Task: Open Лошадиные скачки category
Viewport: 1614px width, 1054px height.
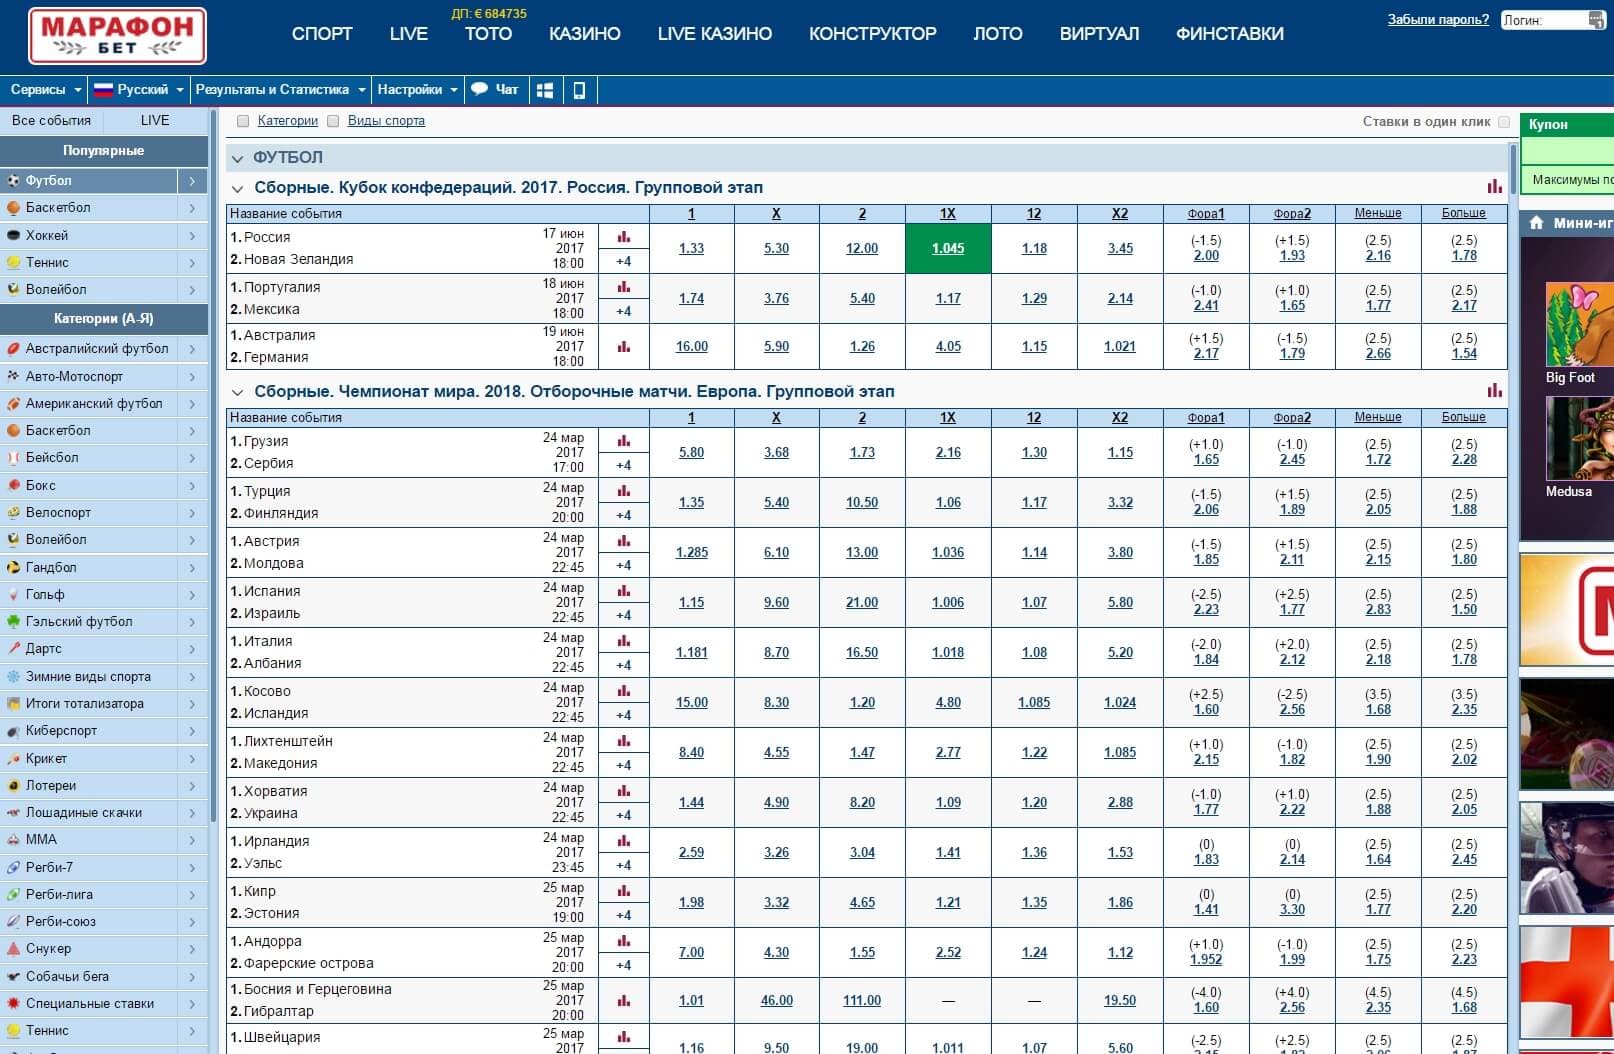Action: [x=103, y=813]
